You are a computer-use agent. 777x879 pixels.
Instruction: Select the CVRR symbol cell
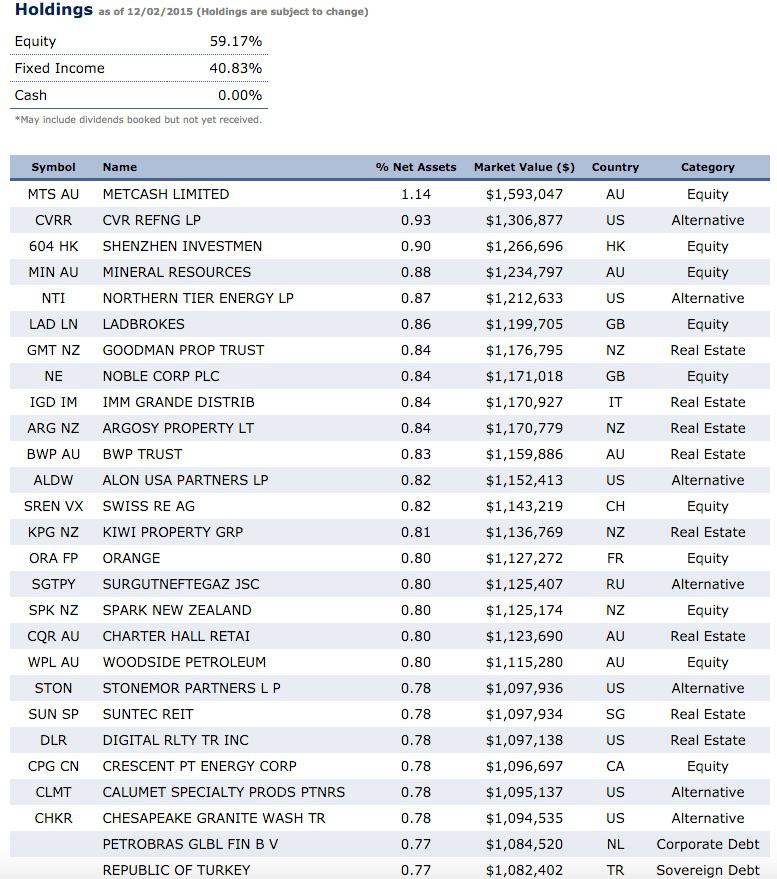(x=53, y=220)
